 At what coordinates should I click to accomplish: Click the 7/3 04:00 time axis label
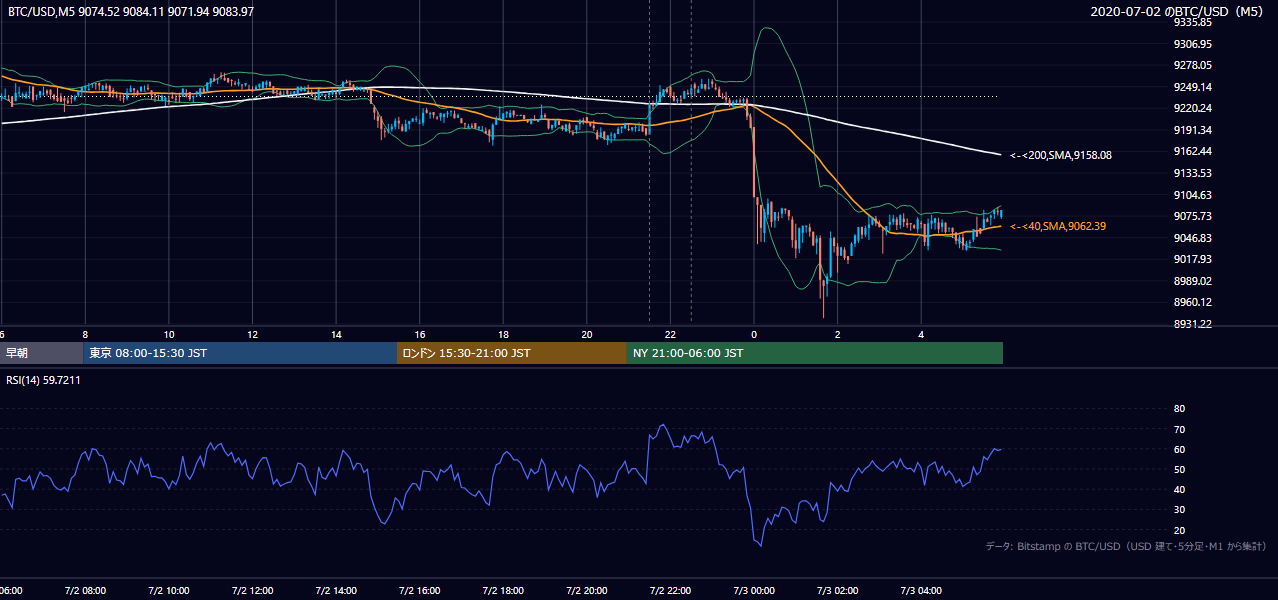[x=921, y=591]
